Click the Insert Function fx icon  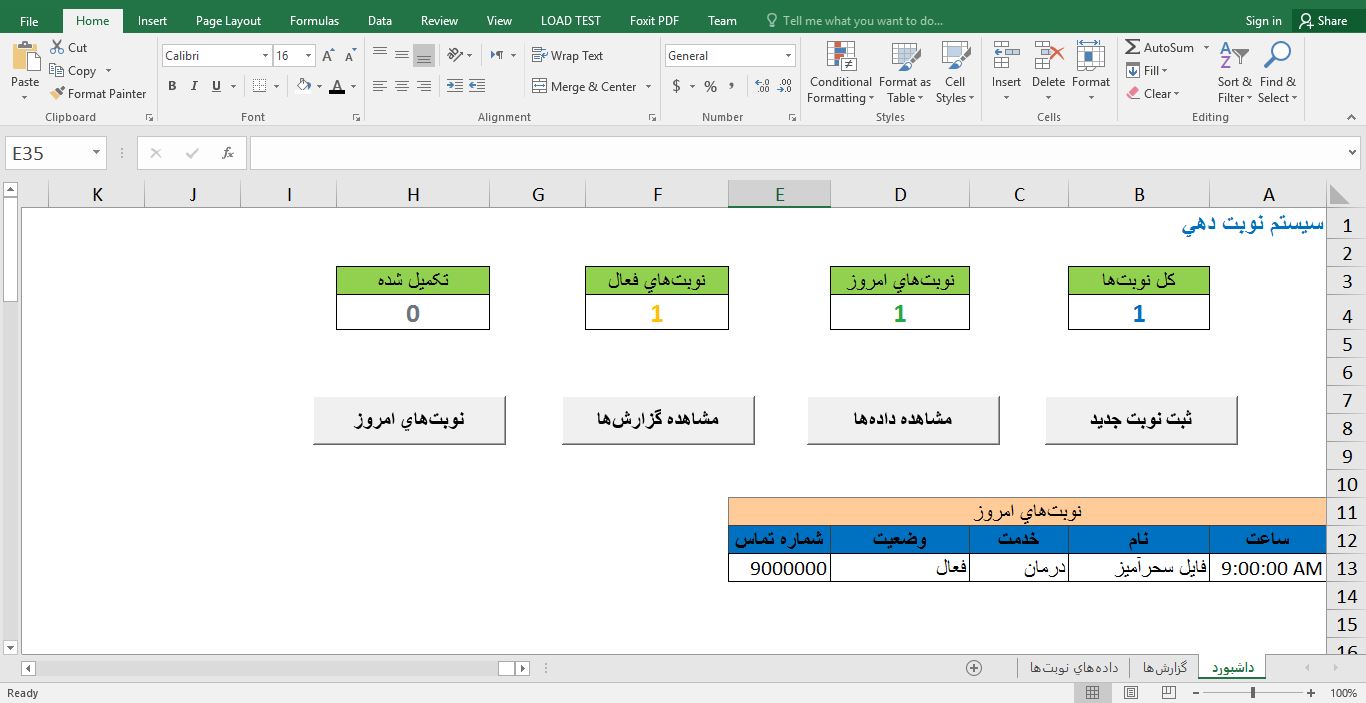click(x=228, y=153)
